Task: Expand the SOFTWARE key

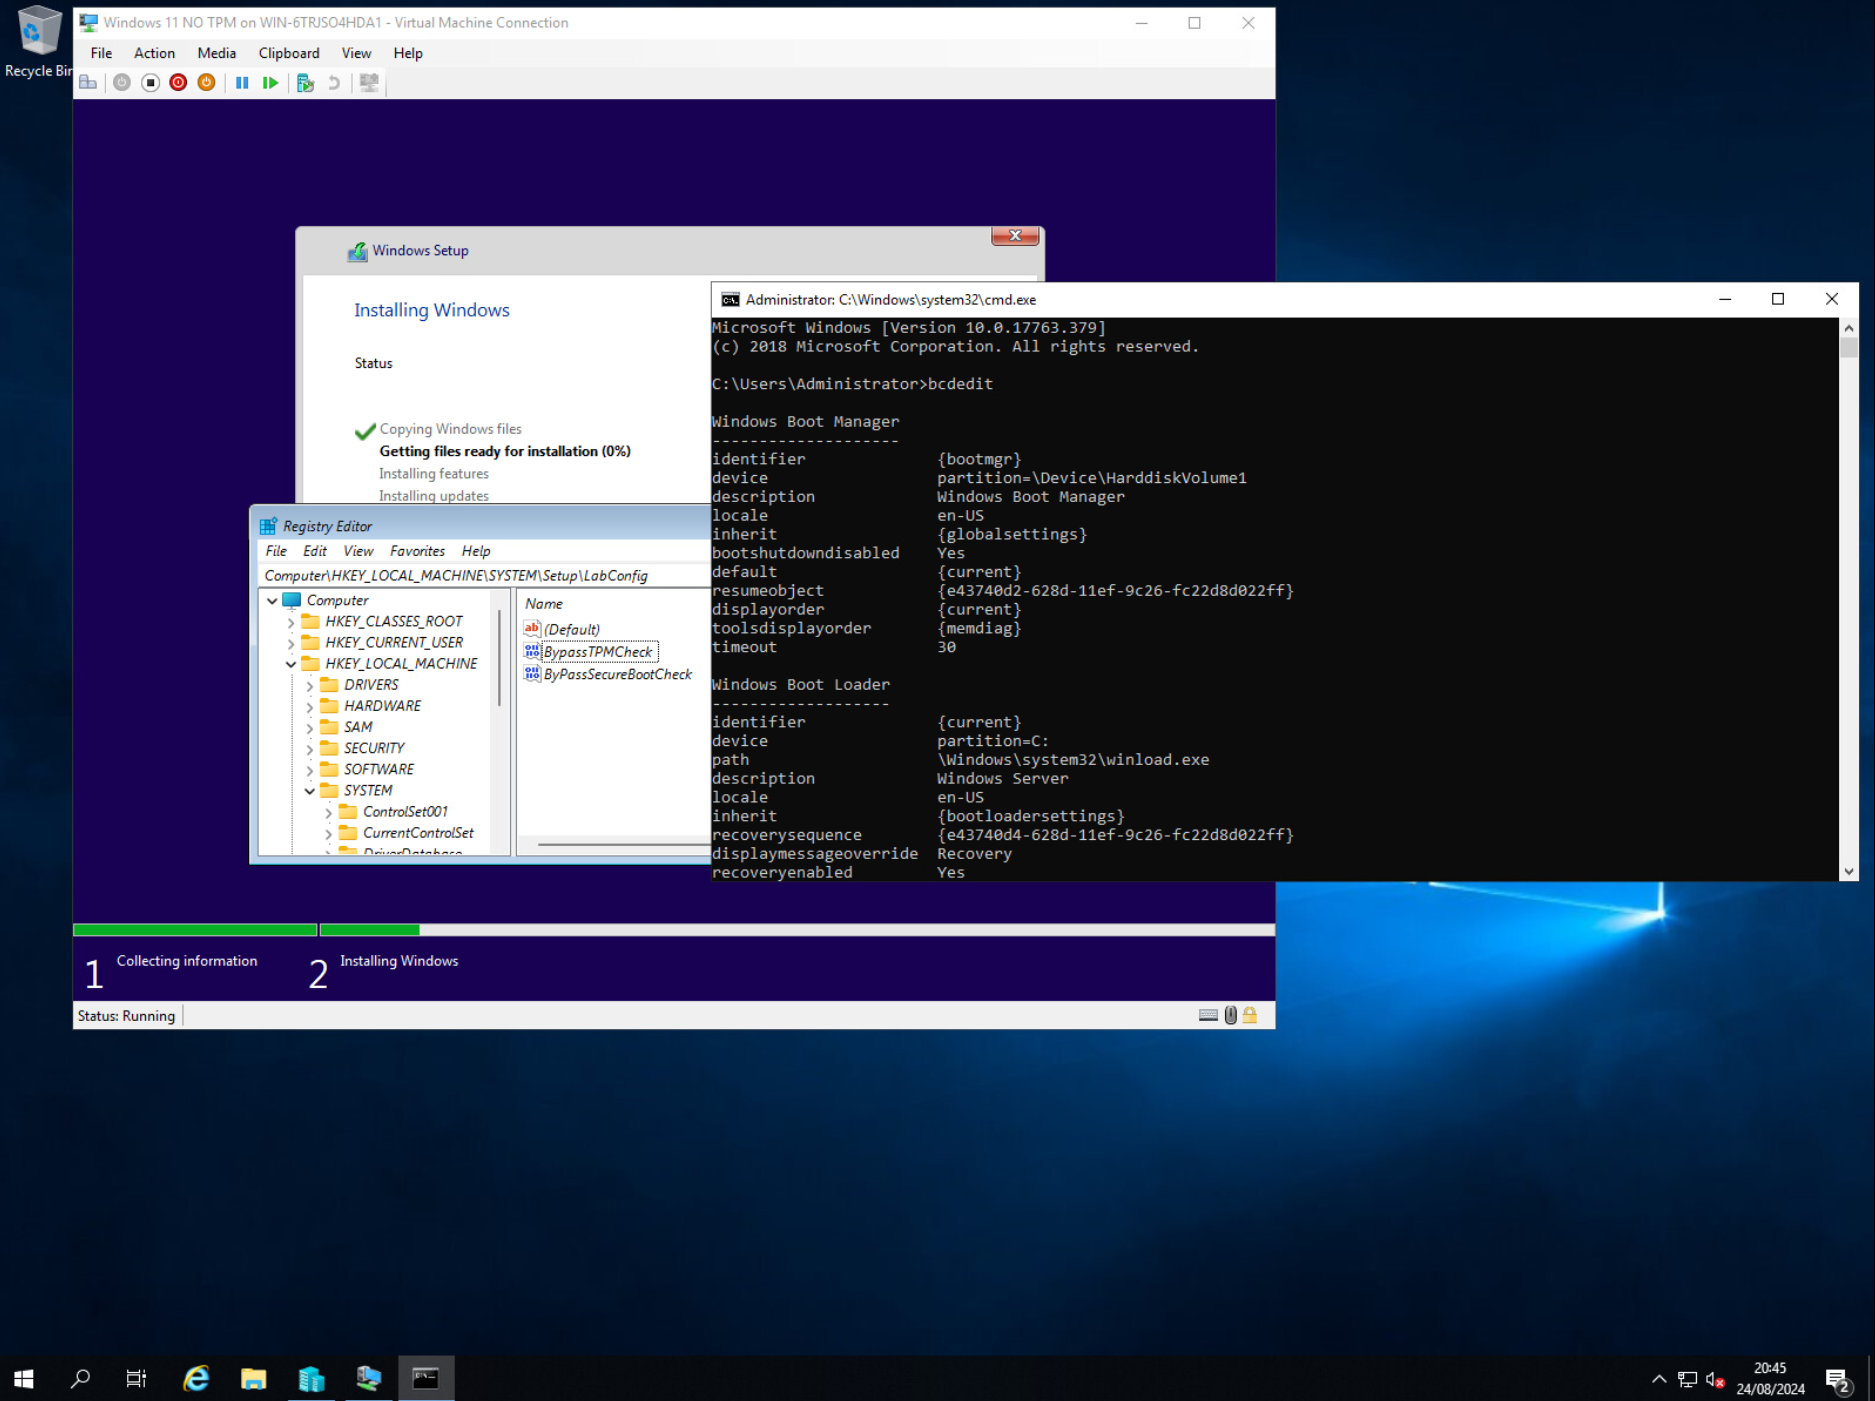Action: 309,769
